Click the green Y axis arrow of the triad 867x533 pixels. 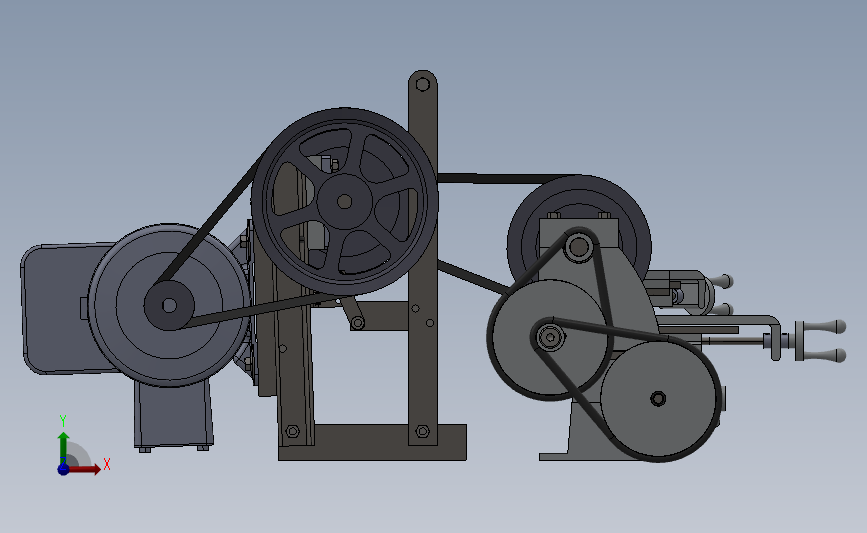(x=64, y=448)
